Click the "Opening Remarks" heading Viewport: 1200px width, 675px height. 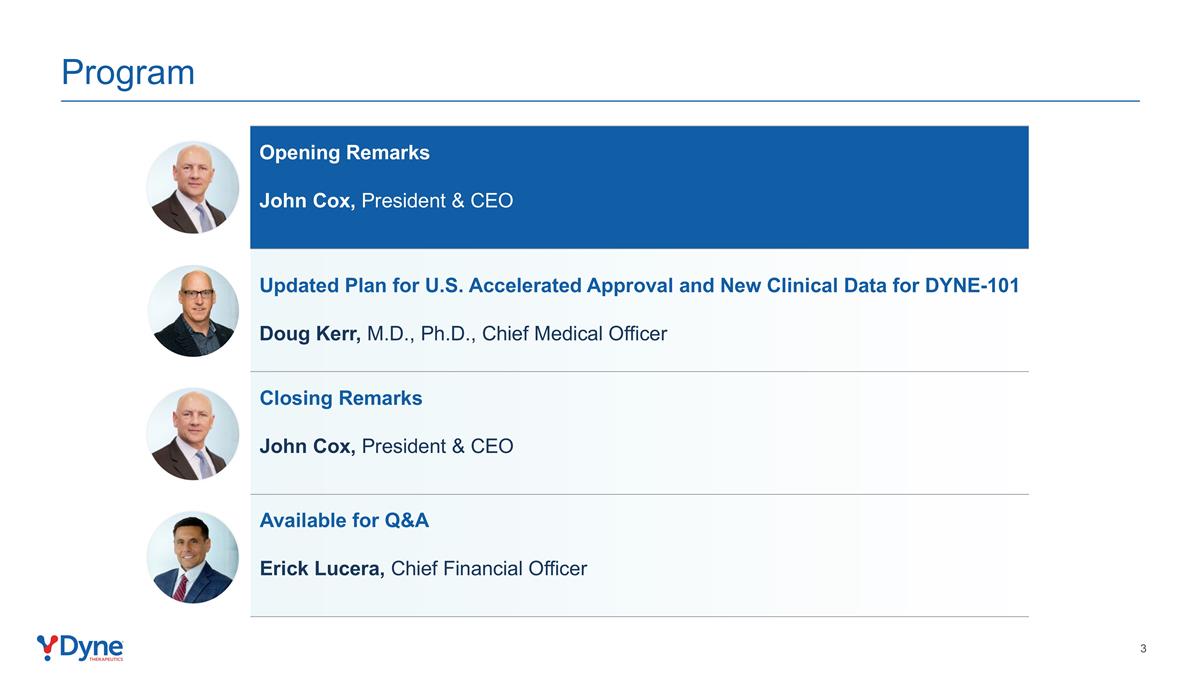click(344, 153)
